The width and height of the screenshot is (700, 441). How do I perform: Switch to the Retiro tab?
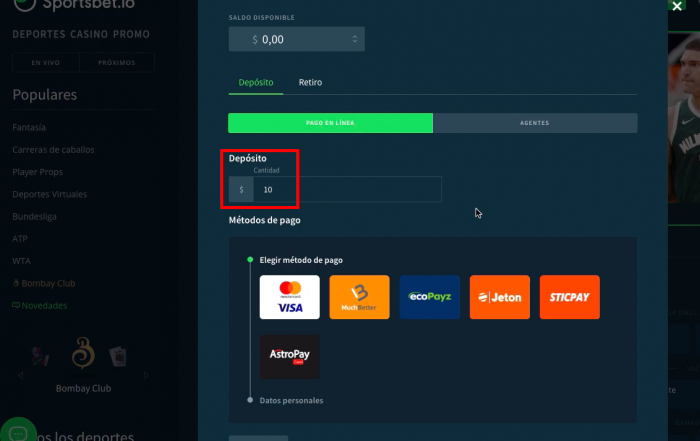pyautogui.click(x=310, y=83)
